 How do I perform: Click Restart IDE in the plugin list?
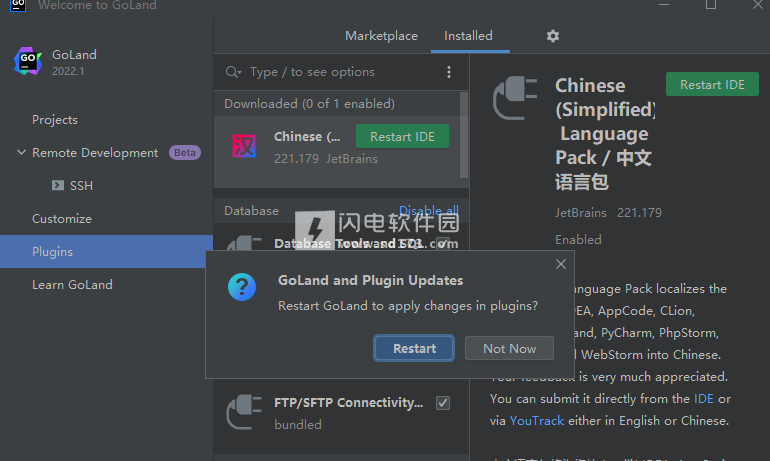(402, 136)
